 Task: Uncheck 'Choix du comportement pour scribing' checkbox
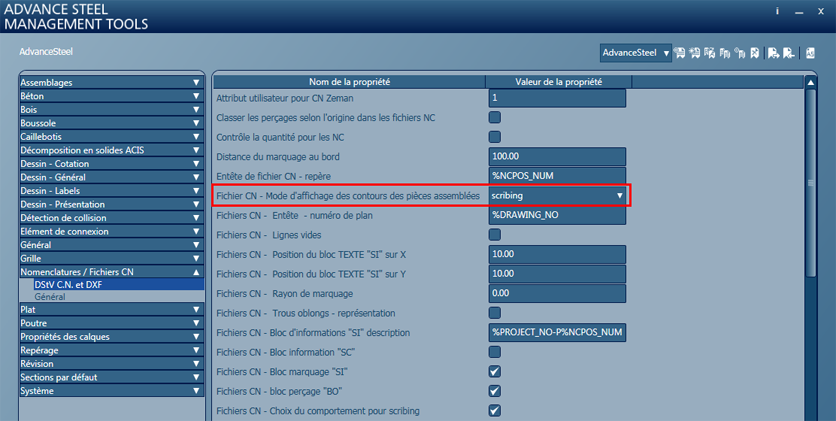point(495,410)
